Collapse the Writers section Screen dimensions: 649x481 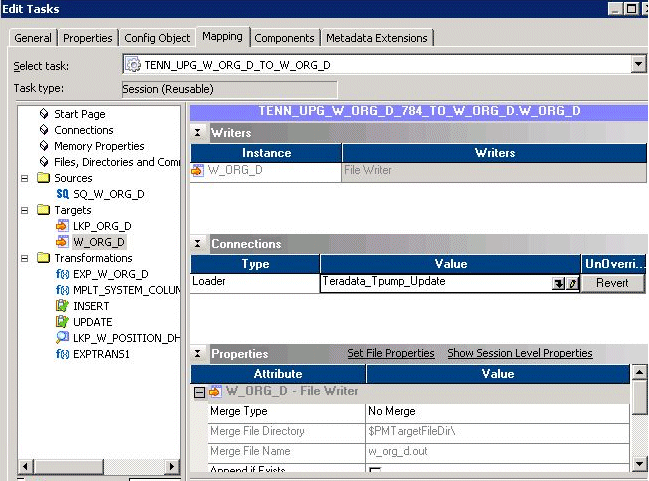pyautogui.click(x=197, y=132)
